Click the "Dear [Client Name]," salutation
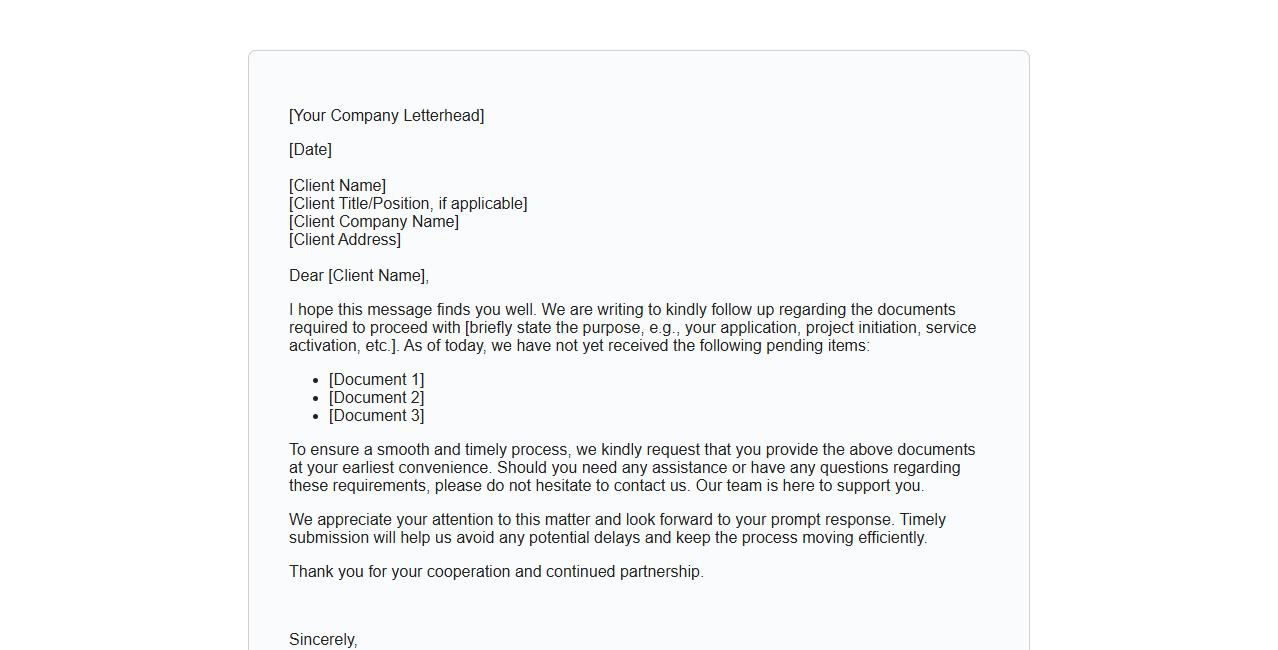This screenshot has height=650, width=1278. click(x=359, y=276)
